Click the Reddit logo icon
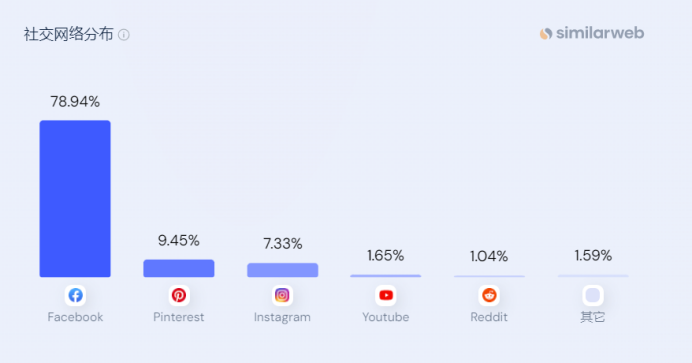Viewport: 692px width, 363px height. [489, 295]
